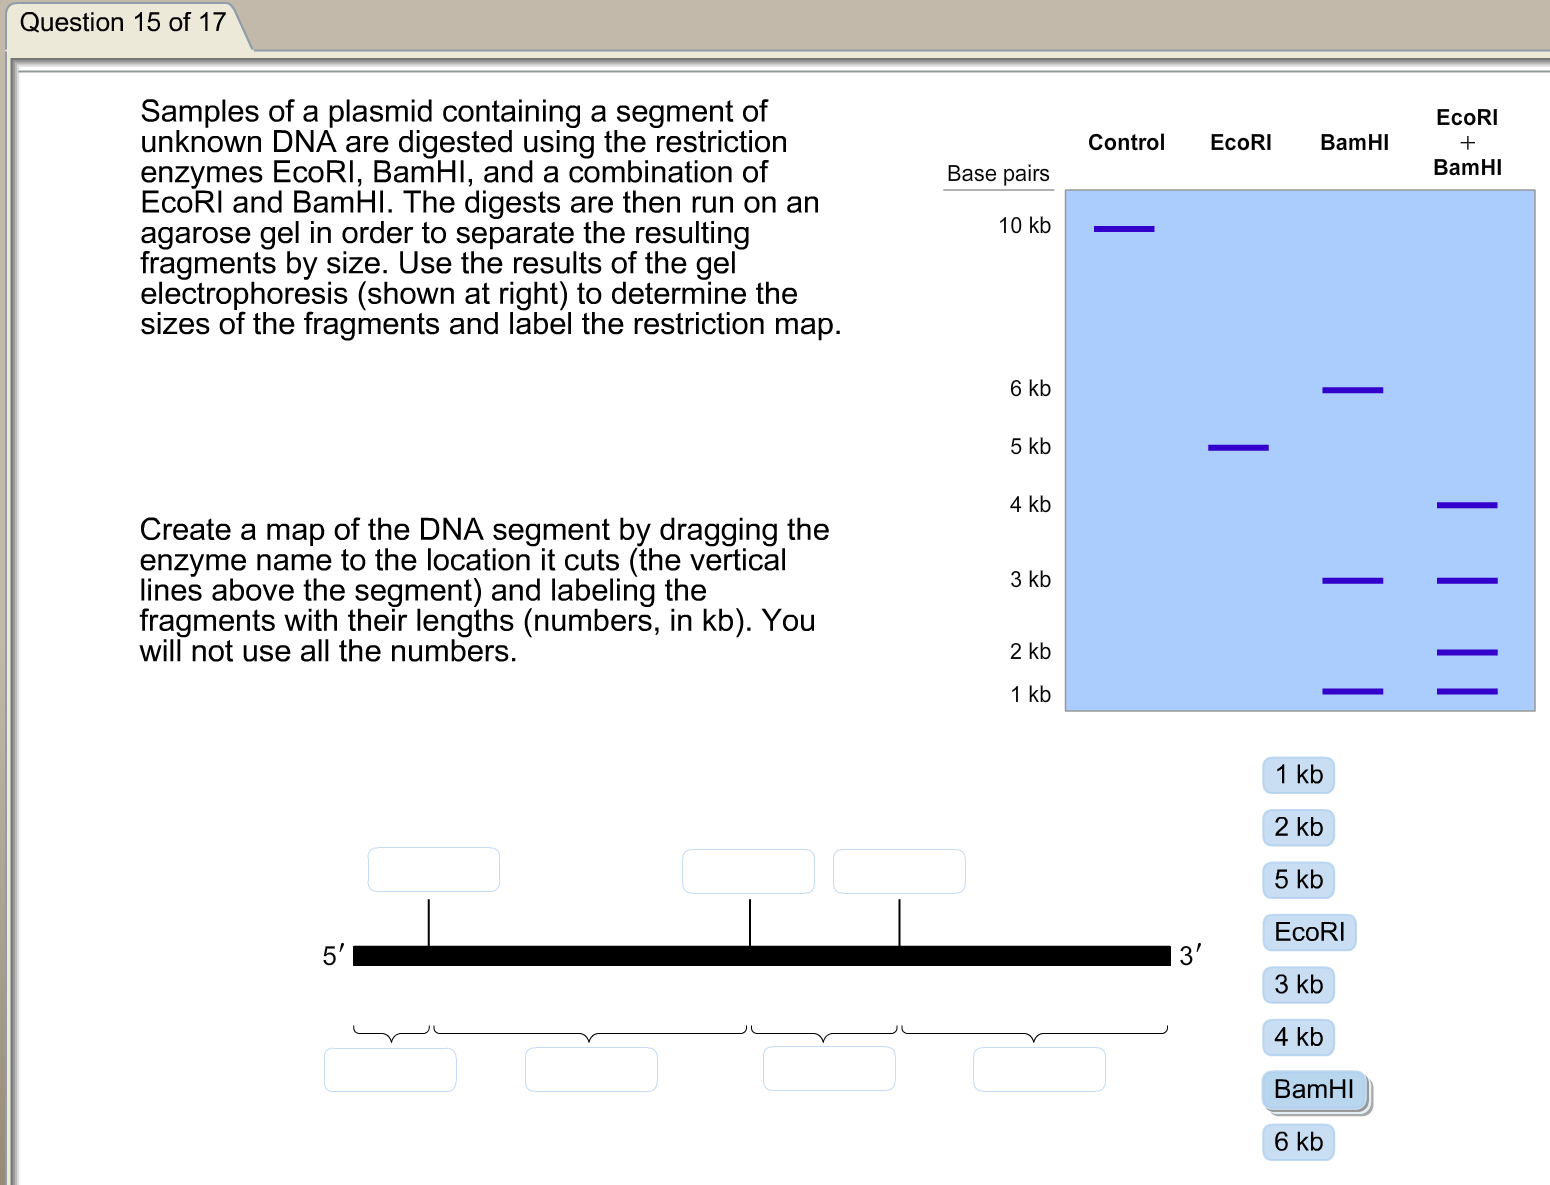Click the Control lane band at 10 kb
Viewport: 1550px width, 1185px height.
(x=1124, y=228)
